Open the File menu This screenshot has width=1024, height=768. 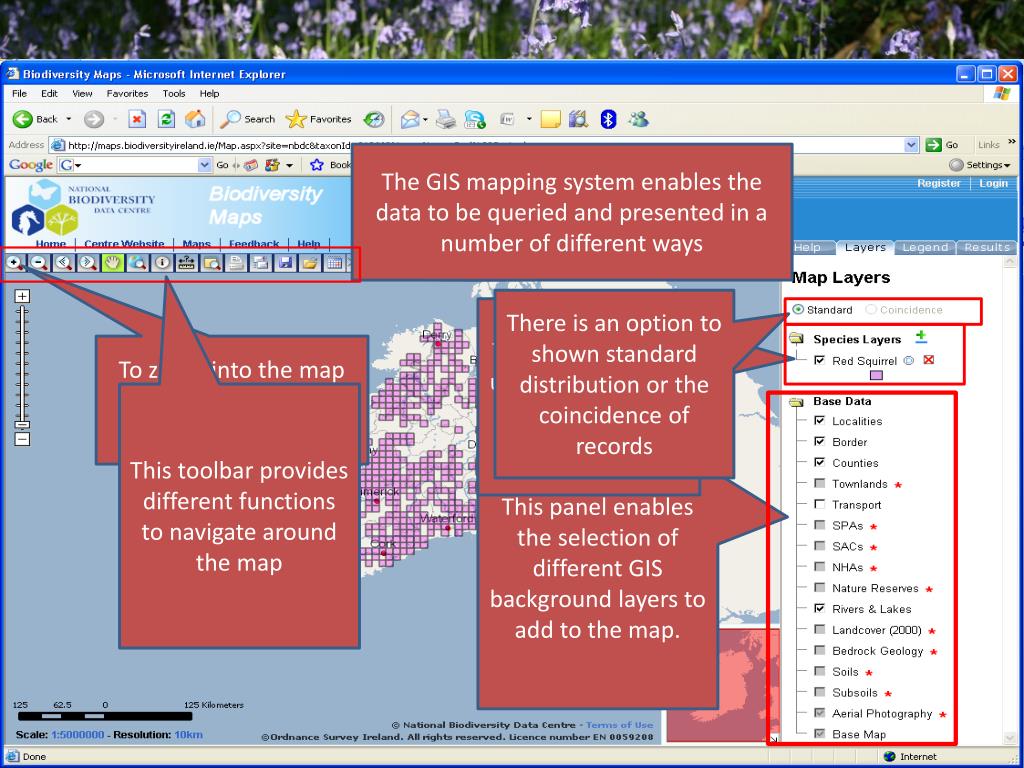[20, 93]
